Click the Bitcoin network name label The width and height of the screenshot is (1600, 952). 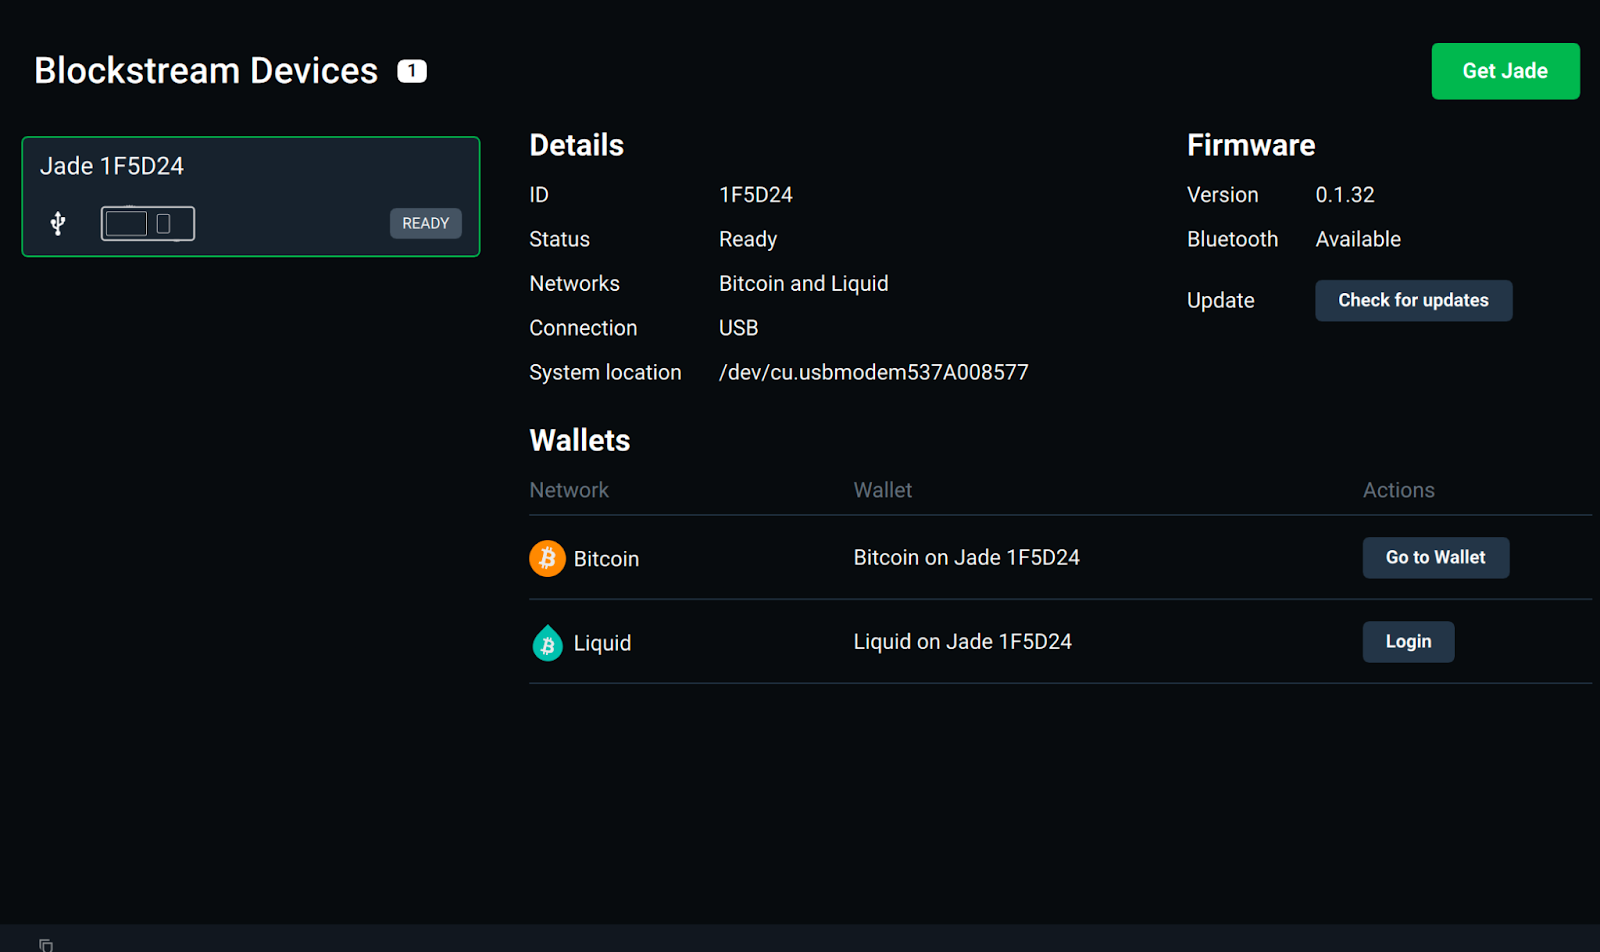(606, 559)
